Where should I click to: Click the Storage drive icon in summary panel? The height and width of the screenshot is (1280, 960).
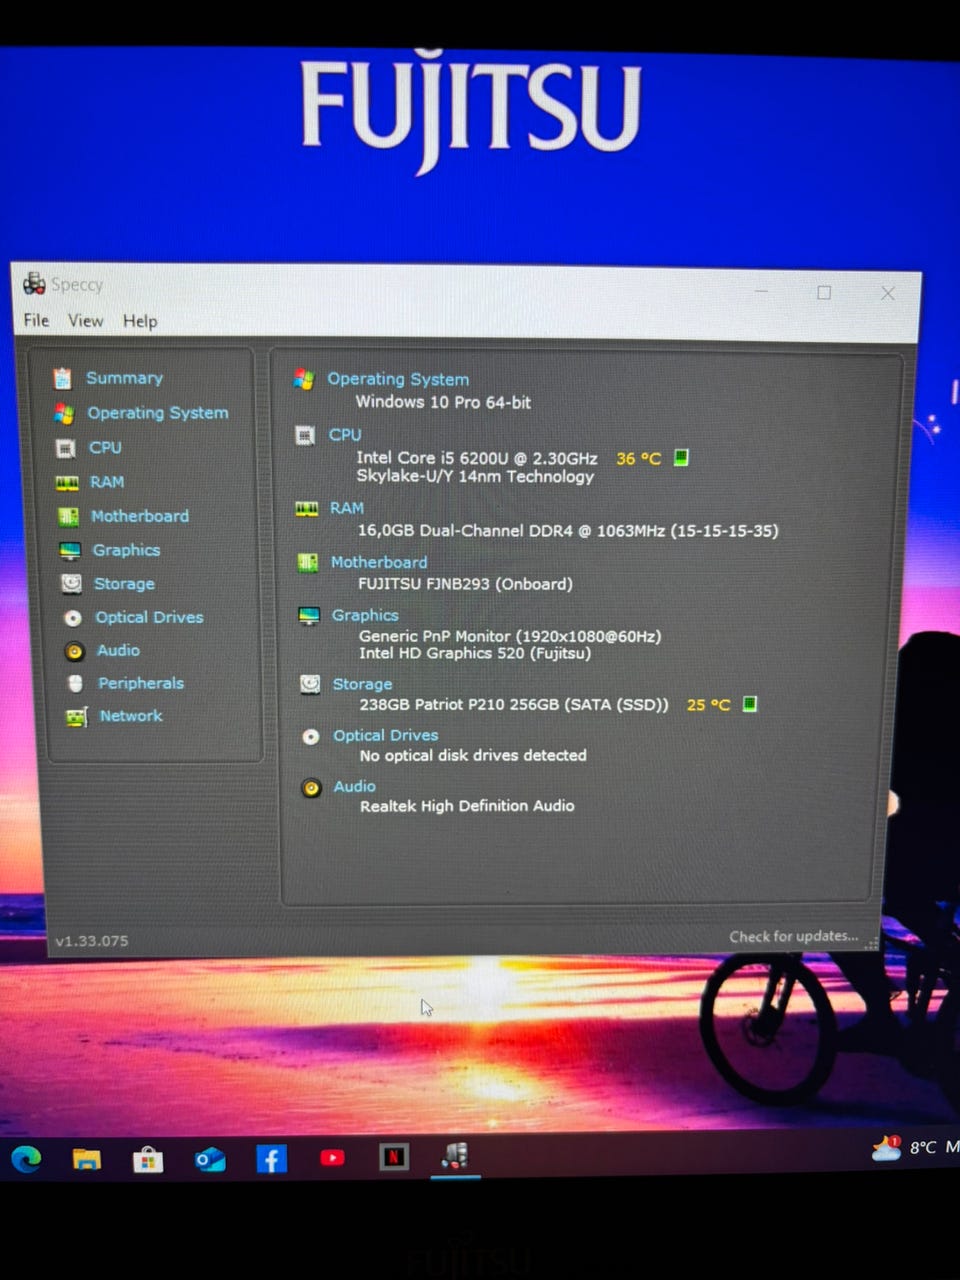(310, 684)
